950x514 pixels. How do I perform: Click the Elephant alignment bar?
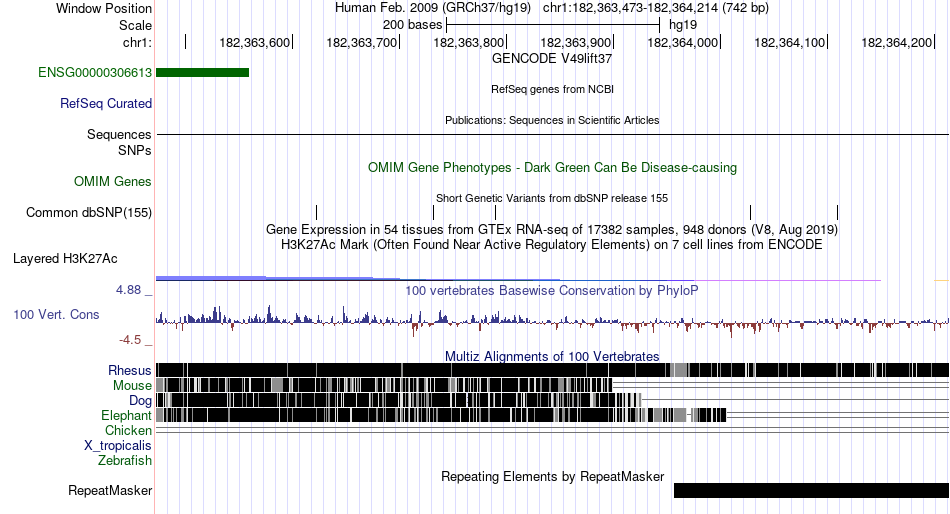point(441,415)
